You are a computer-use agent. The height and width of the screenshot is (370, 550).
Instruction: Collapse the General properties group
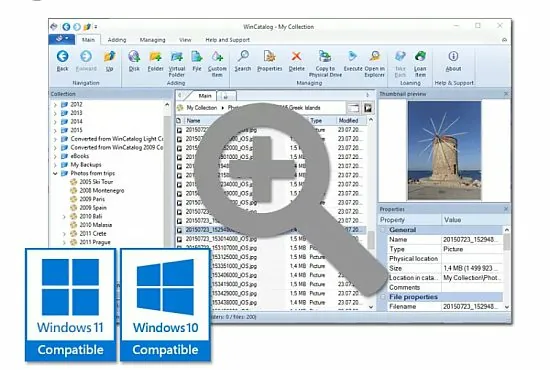click(x=383, y=230)
